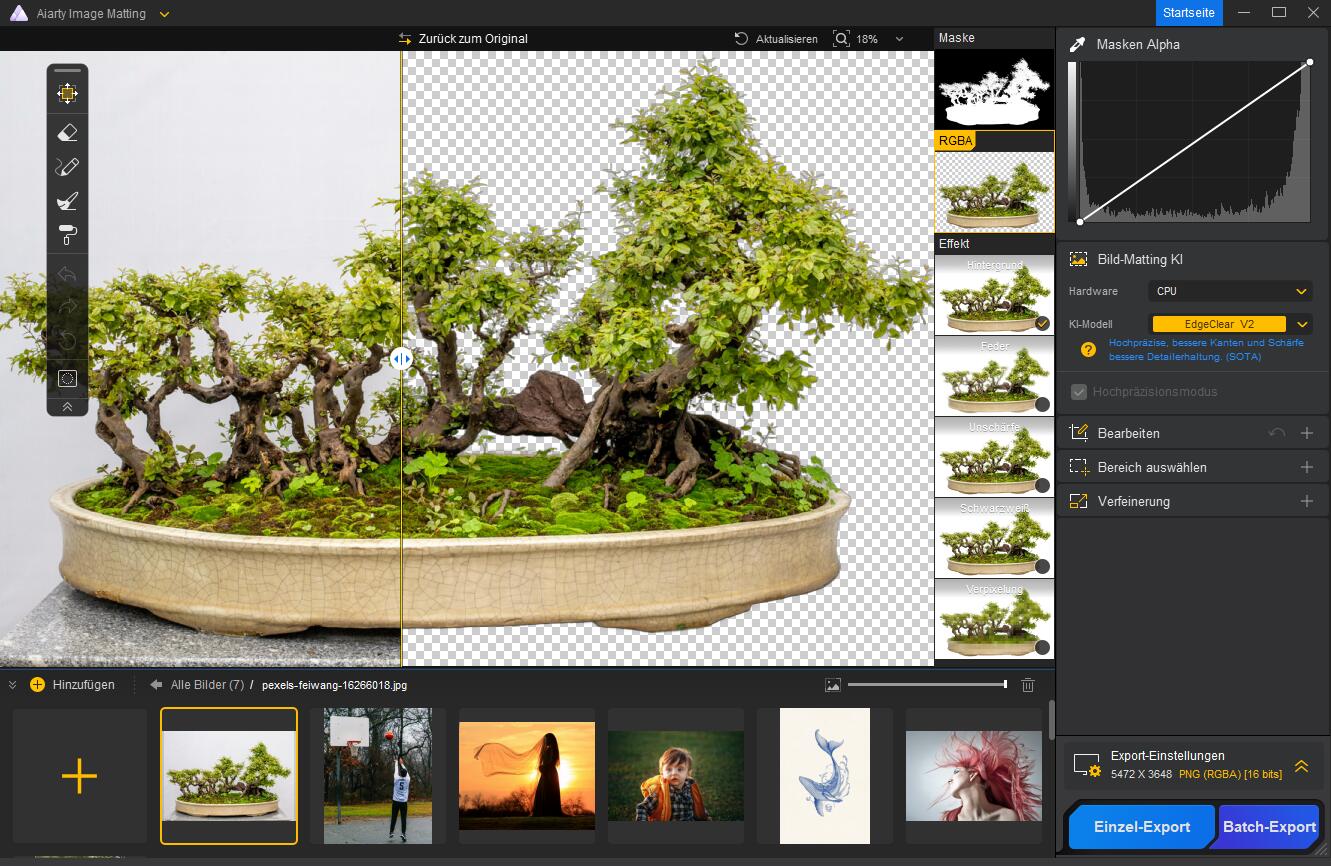Enable Hochpräzisionsmodus checkbox

[1079, 392]
